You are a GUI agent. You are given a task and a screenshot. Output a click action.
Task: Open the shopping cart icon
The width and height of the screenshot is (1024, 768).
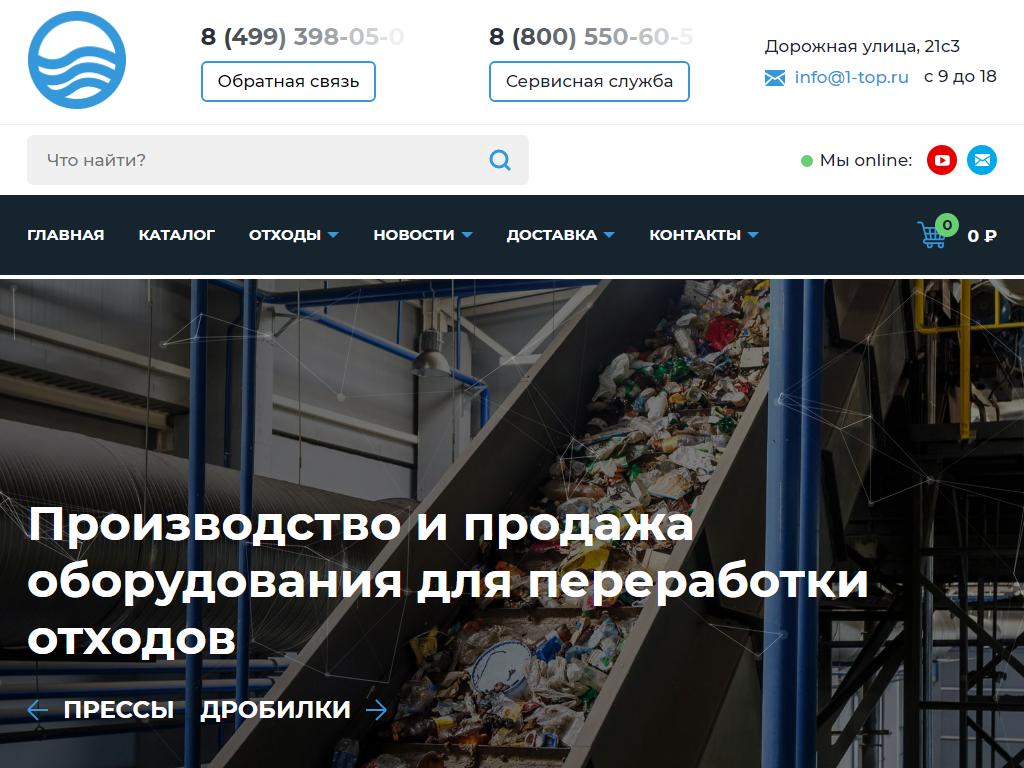click(x=932, y=234)
